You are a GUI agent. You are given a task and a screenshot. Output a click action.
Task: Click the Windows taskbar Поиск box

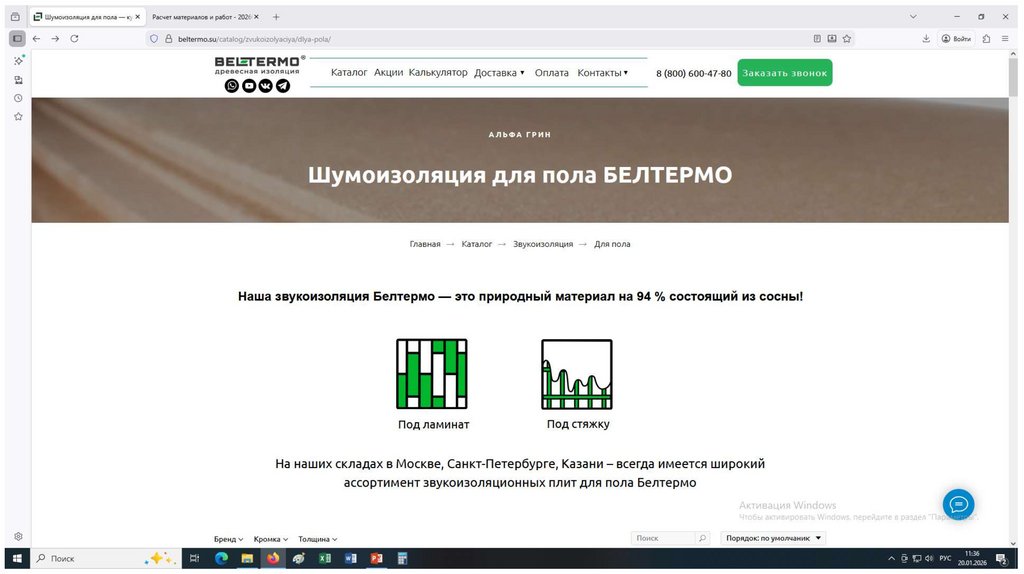(106, 558)
